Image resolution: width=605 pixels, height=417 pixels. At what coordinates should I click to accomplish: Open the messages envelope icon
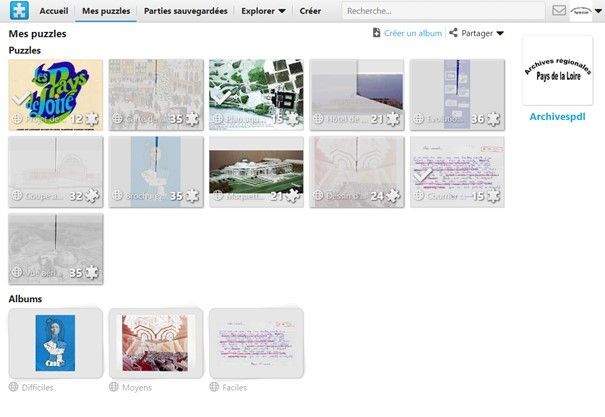pos(559,11)
